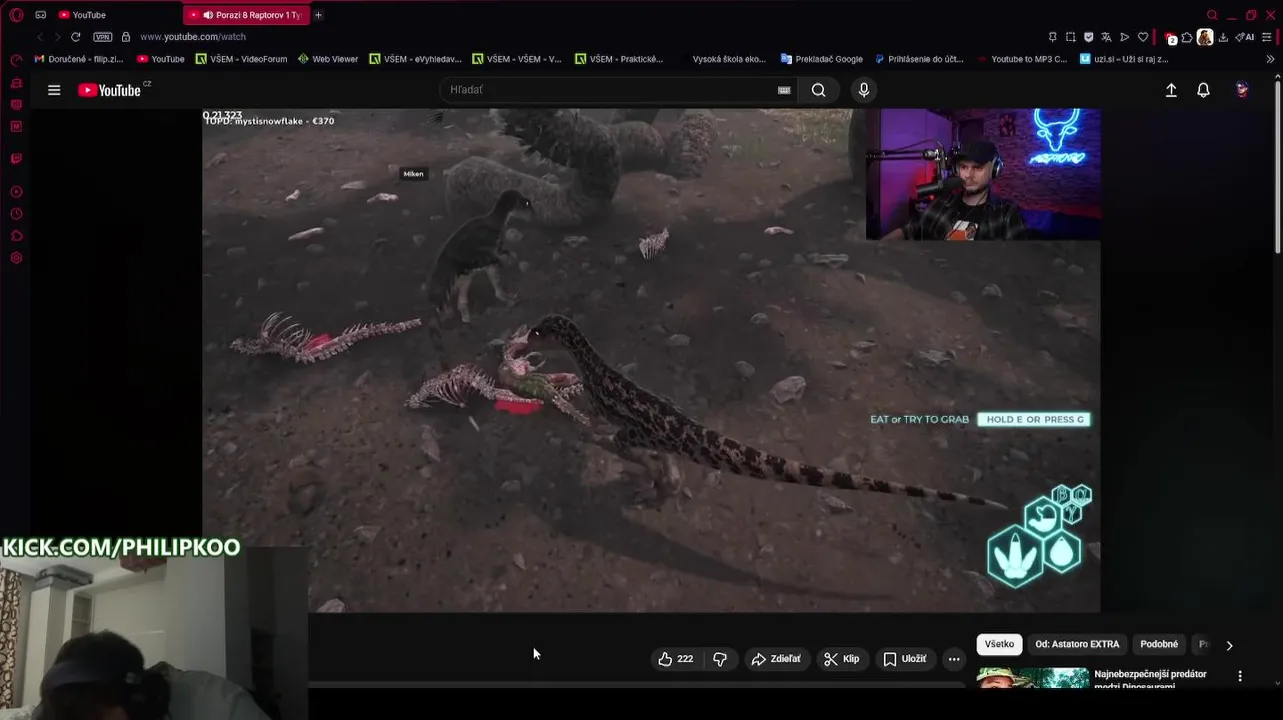
Task: Reload the page
Action: pyautogui.click(x=75, y=37)
